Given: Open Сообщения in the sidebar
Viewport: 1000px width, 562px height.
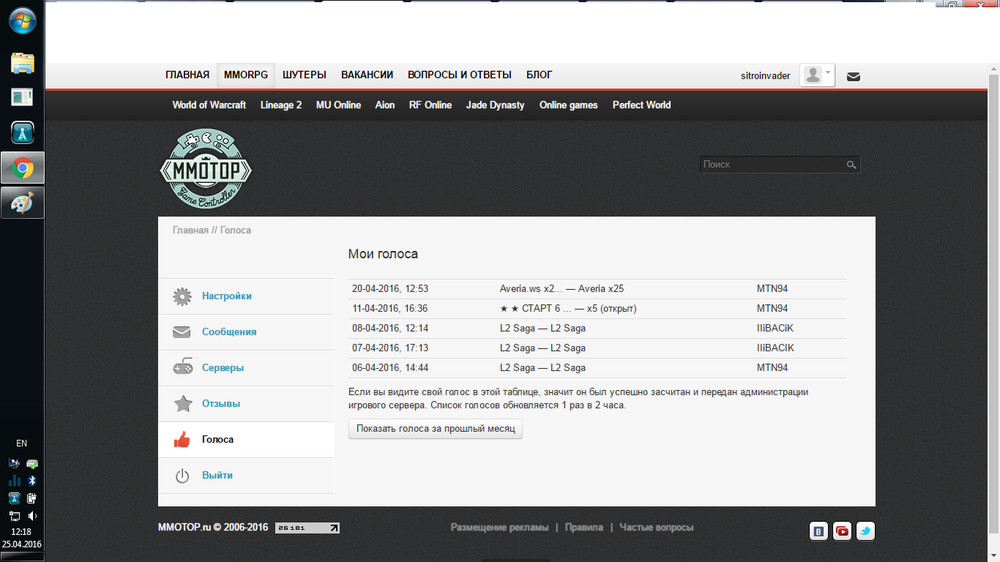Looking at the screenshot, I should (x=229, y=332).
